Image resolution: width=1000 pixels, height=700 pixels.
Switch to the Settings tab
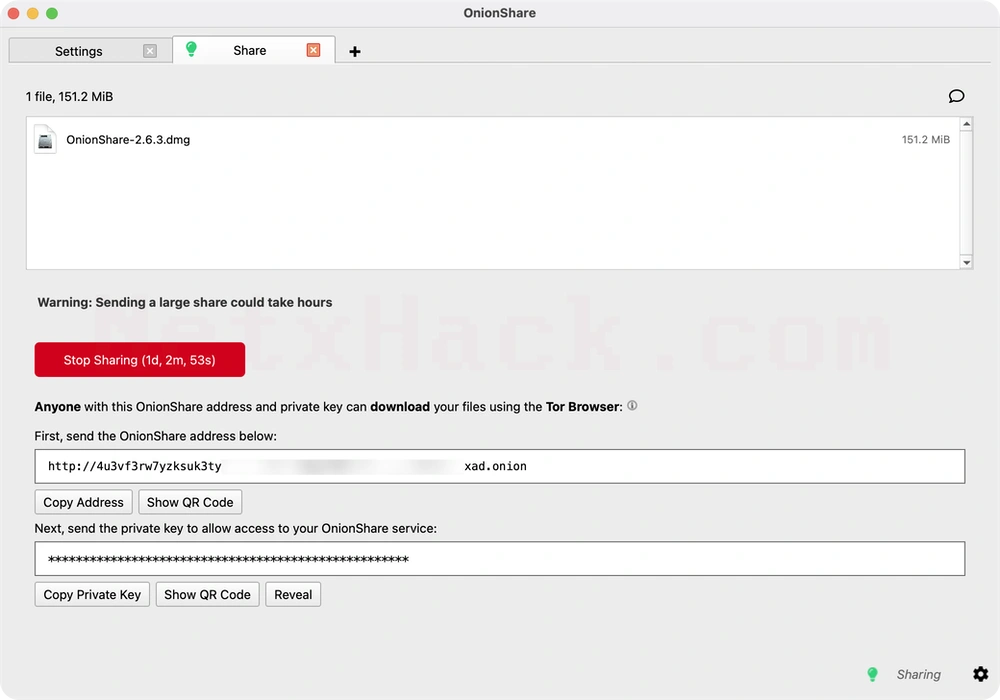[91, 51]
